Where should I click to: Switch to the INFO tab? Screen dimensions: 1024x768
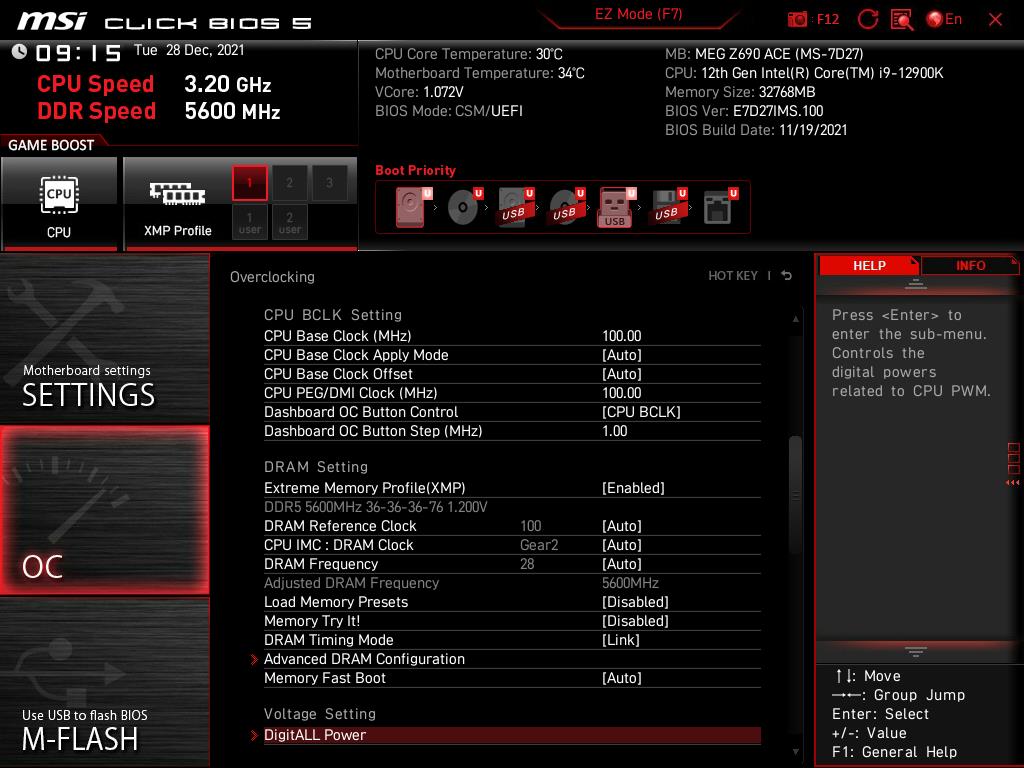(970, 265)
